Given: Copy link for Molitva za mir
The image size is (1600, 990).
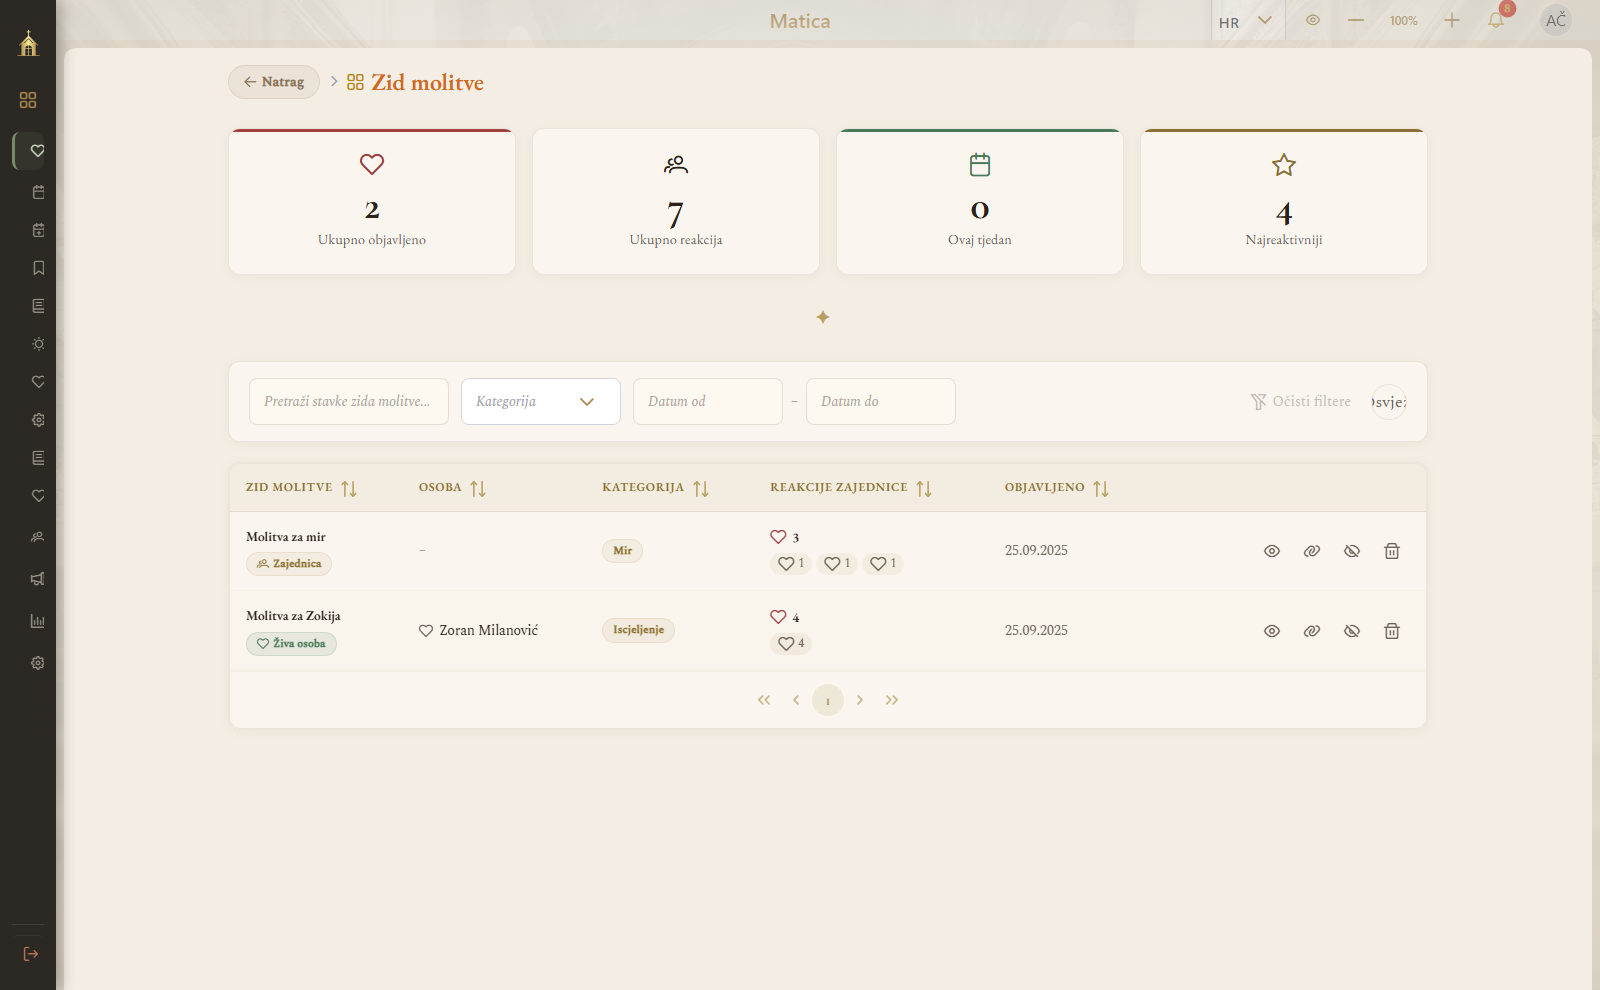Looking at the screenshot, I should tap(1312, 551).
